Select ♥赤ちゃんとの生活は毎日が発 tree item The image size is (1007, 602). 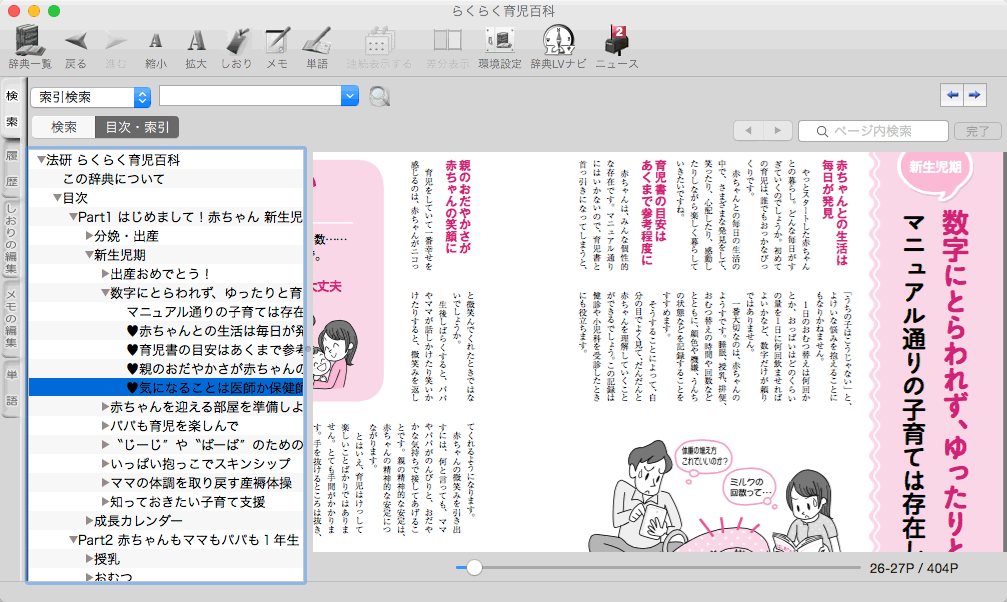point(215,331)
